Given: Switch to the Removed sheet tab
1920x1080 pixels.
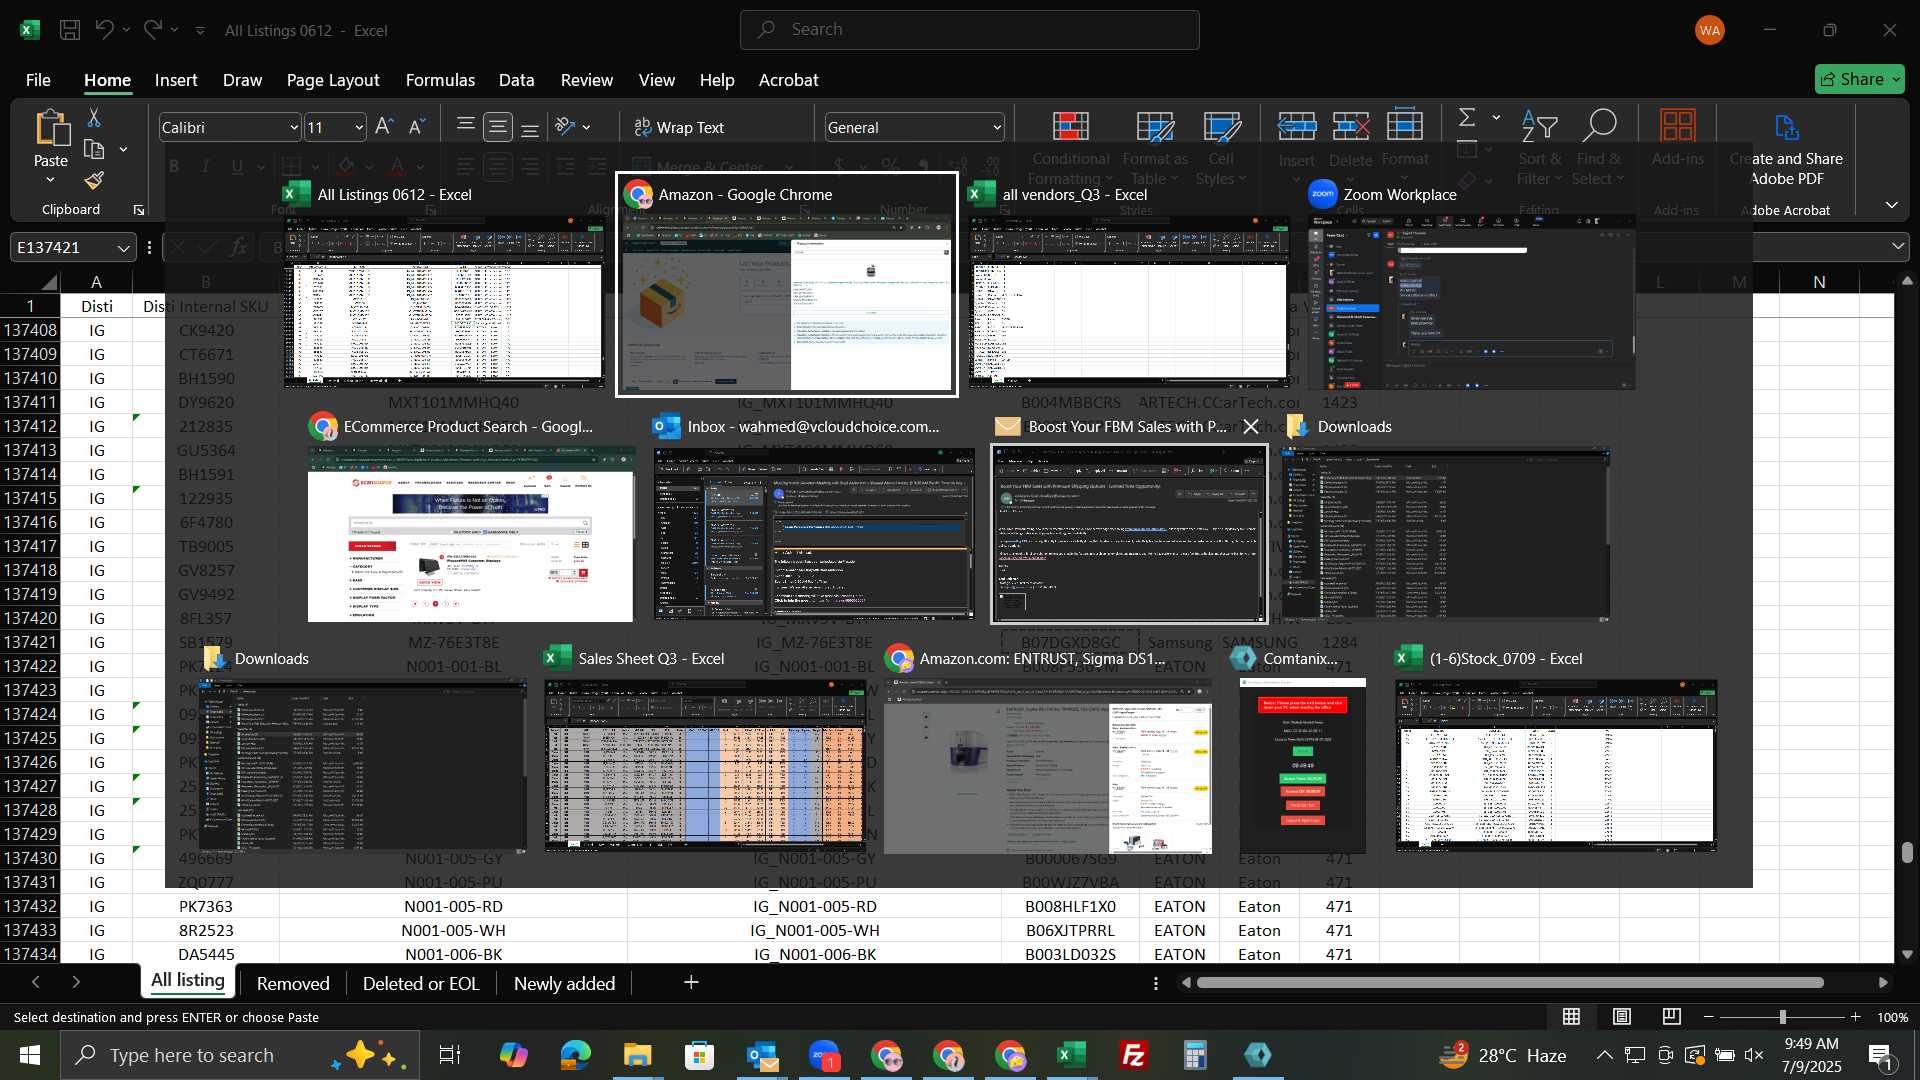Looking at the screenshot, I should 293,984.
